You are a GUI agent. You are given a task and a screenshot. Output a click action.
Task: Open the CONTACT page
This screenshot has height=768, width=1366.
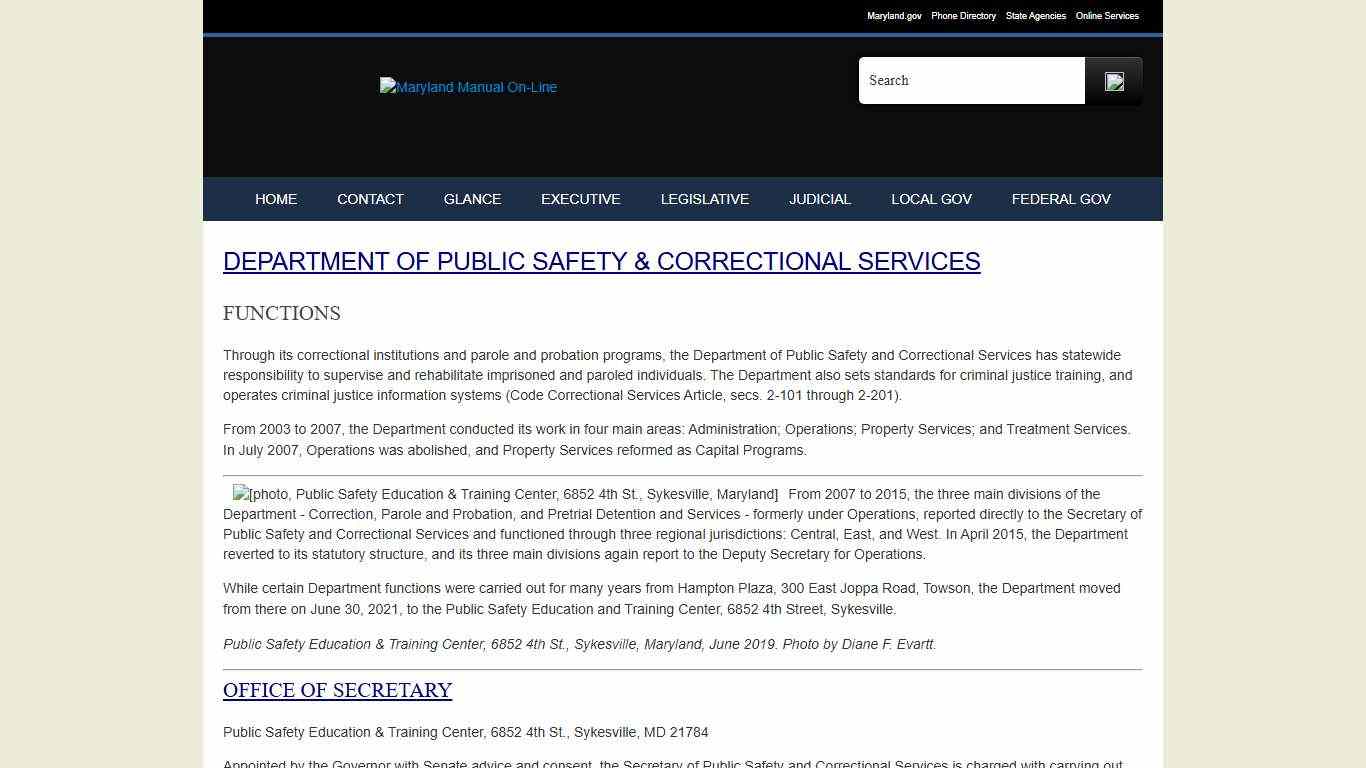coord(370,199)
